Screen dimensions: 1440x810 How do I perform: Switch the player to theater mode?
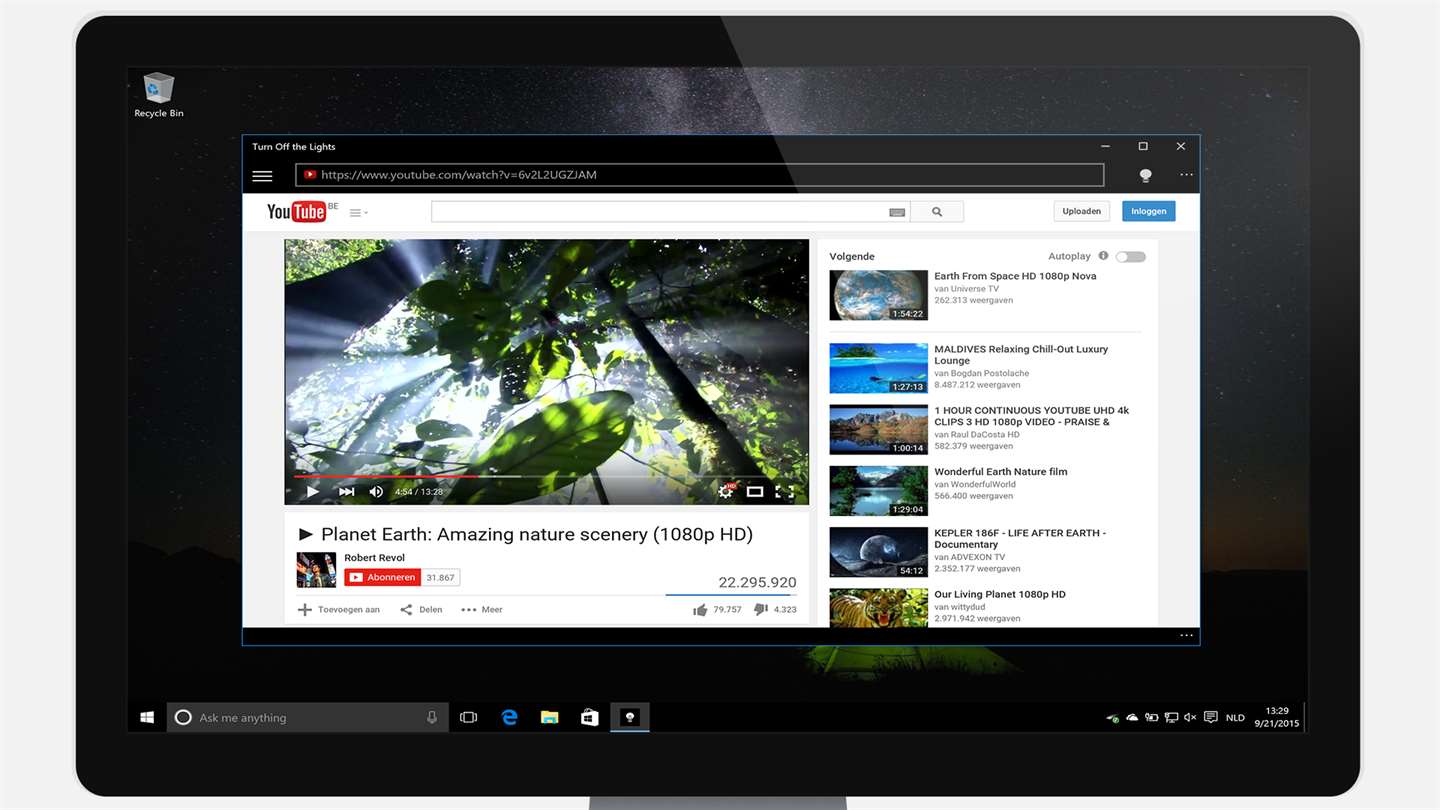(x=755, y=491)
